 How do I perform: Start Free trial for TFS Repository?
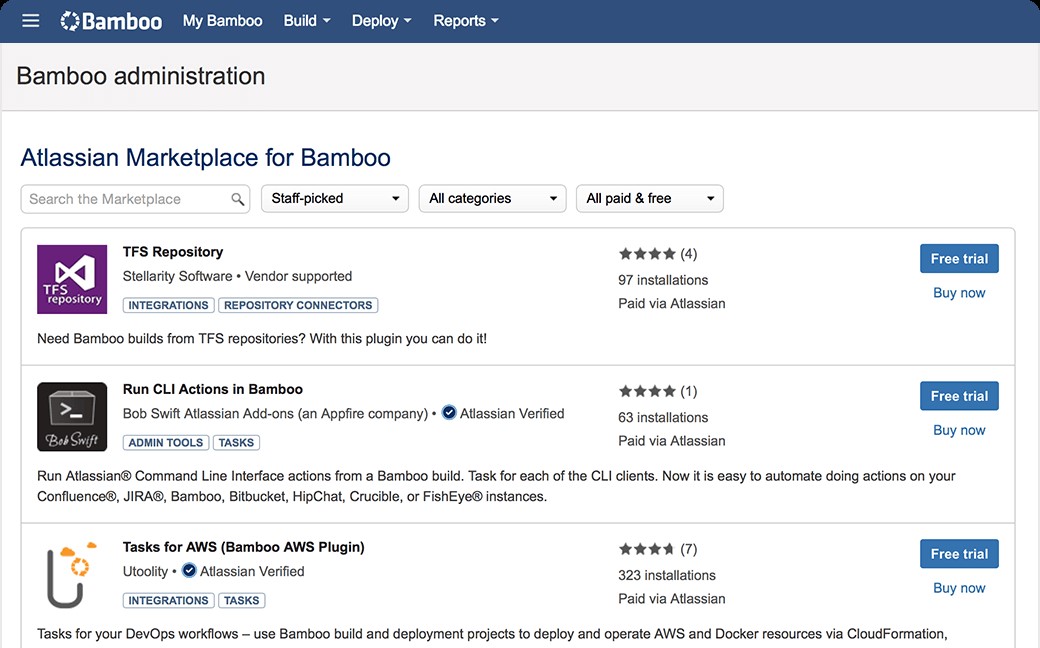tap(959, 259)
